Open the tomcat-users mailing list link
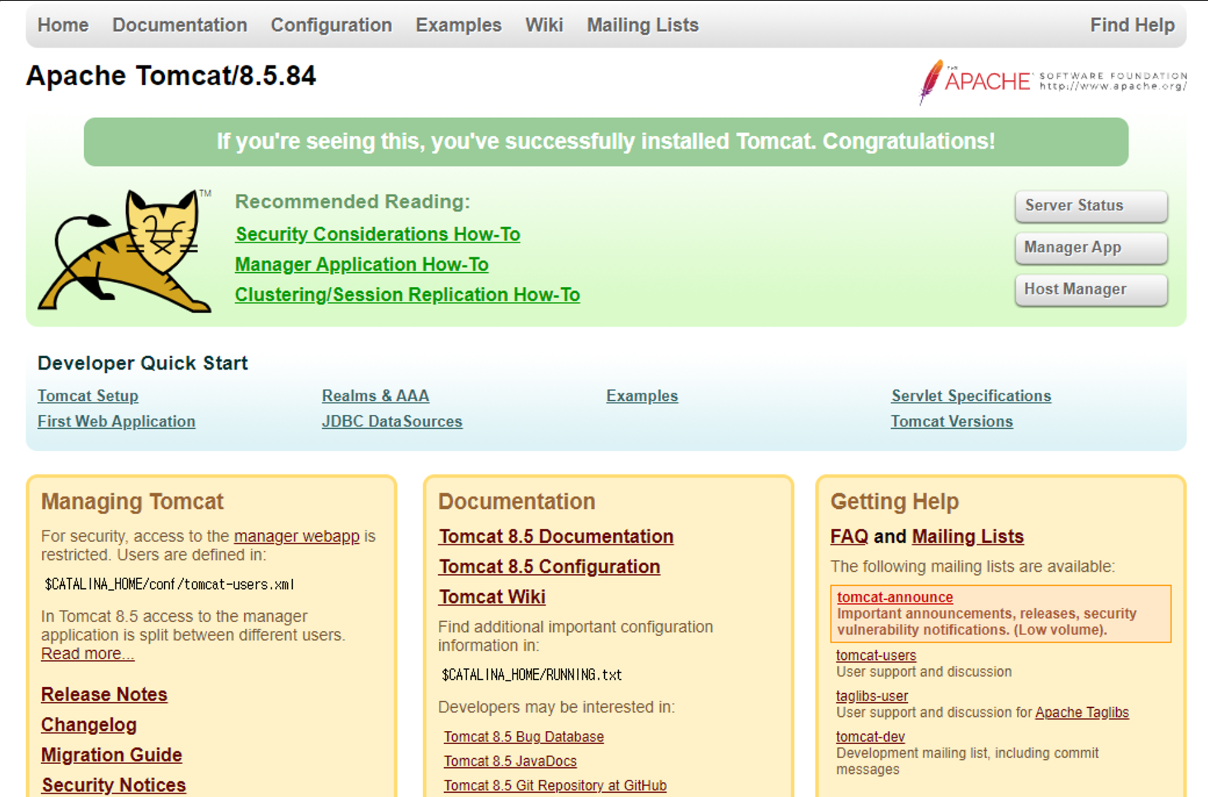This screenshot has height=797, width=1208. click(x=876, y=656)
